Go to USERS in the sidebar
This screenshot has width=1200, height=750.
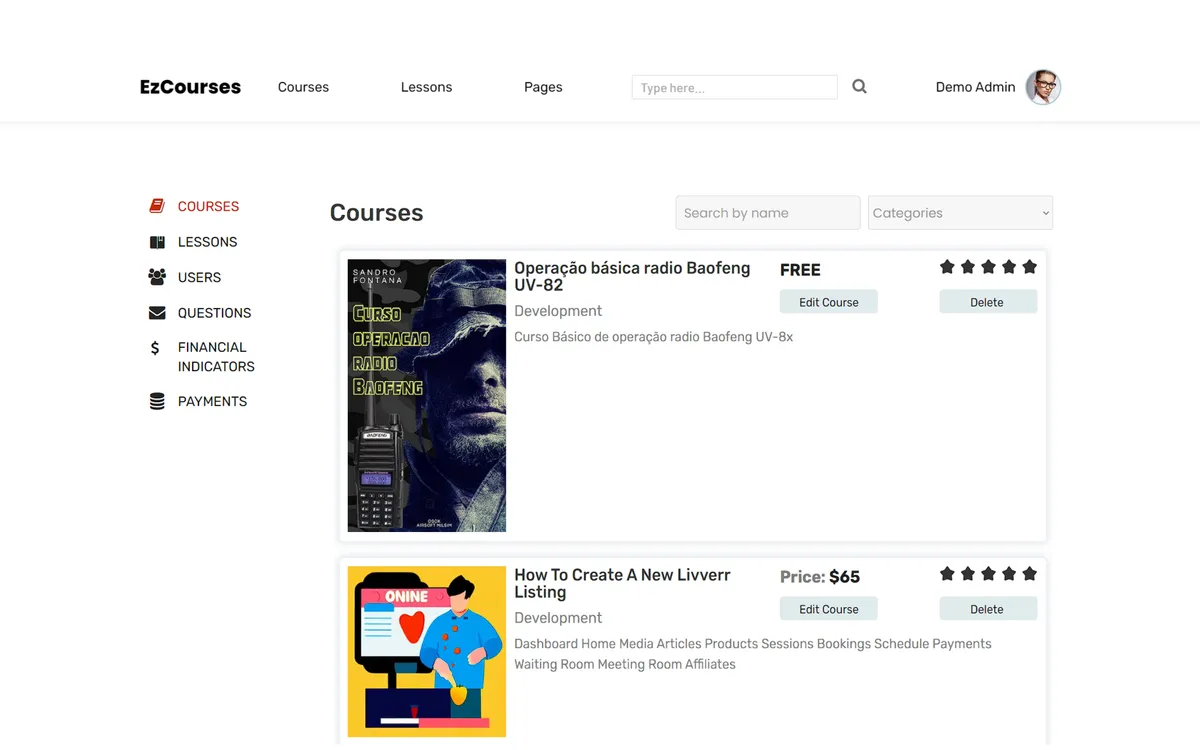(199, 277)
